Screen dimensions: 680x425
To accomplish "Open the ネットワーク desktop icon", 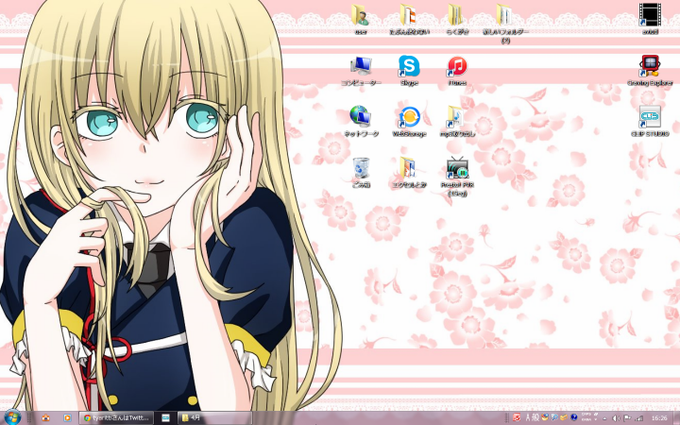I will coord(361,121).
